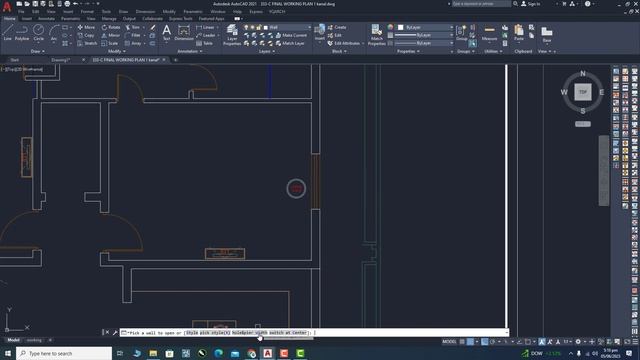The width and height of the screenshot is (640, 360).
Task: Click the Windows taskbar search box
Action: (64, 353)
